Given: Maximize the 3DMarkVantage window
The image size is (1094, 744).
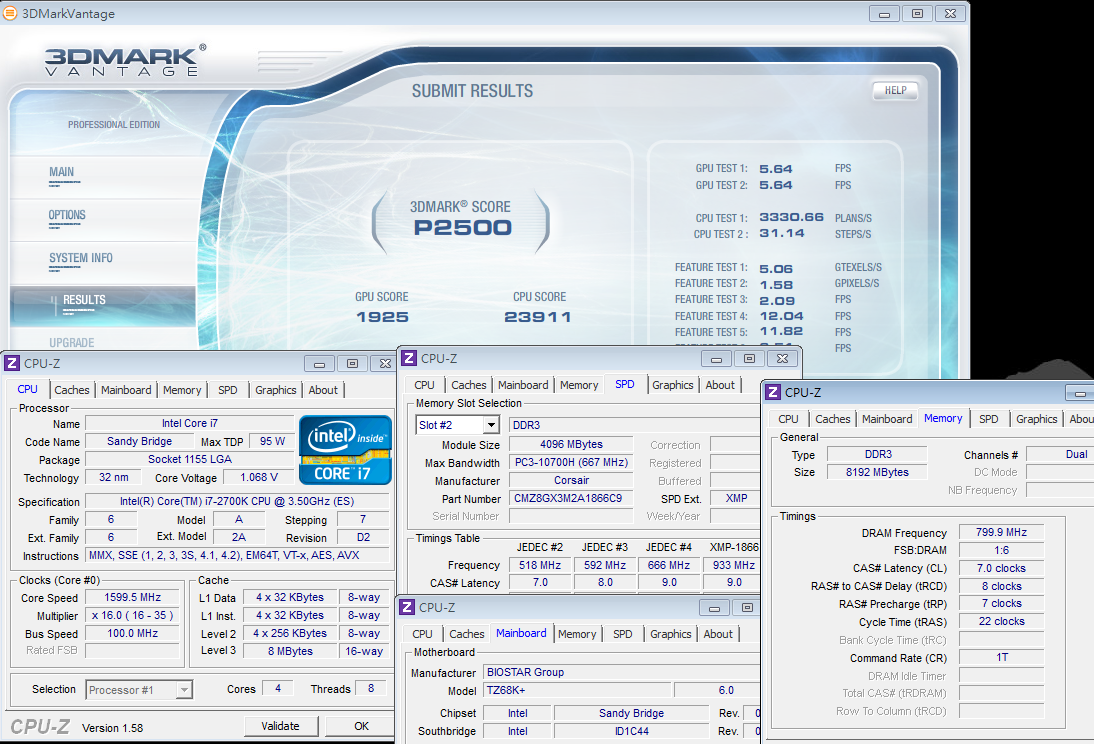Looking at the screenshot, I should click(917, 13).
